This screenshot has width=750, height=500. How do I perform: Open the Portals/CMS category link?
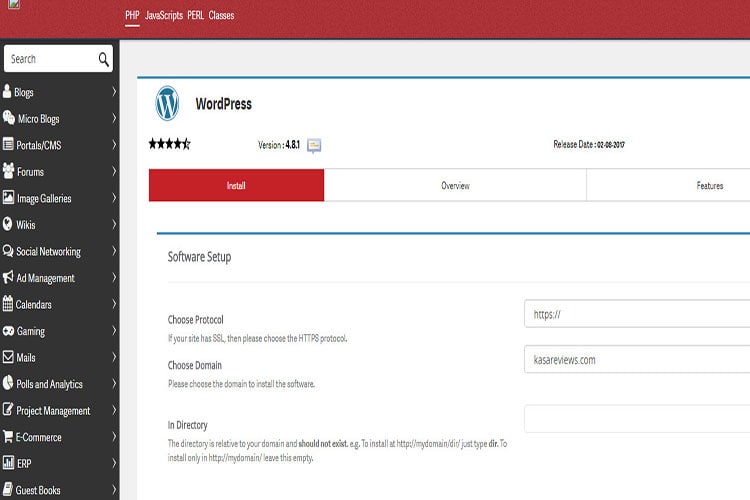pyautogui.click(x=39, y=145)
